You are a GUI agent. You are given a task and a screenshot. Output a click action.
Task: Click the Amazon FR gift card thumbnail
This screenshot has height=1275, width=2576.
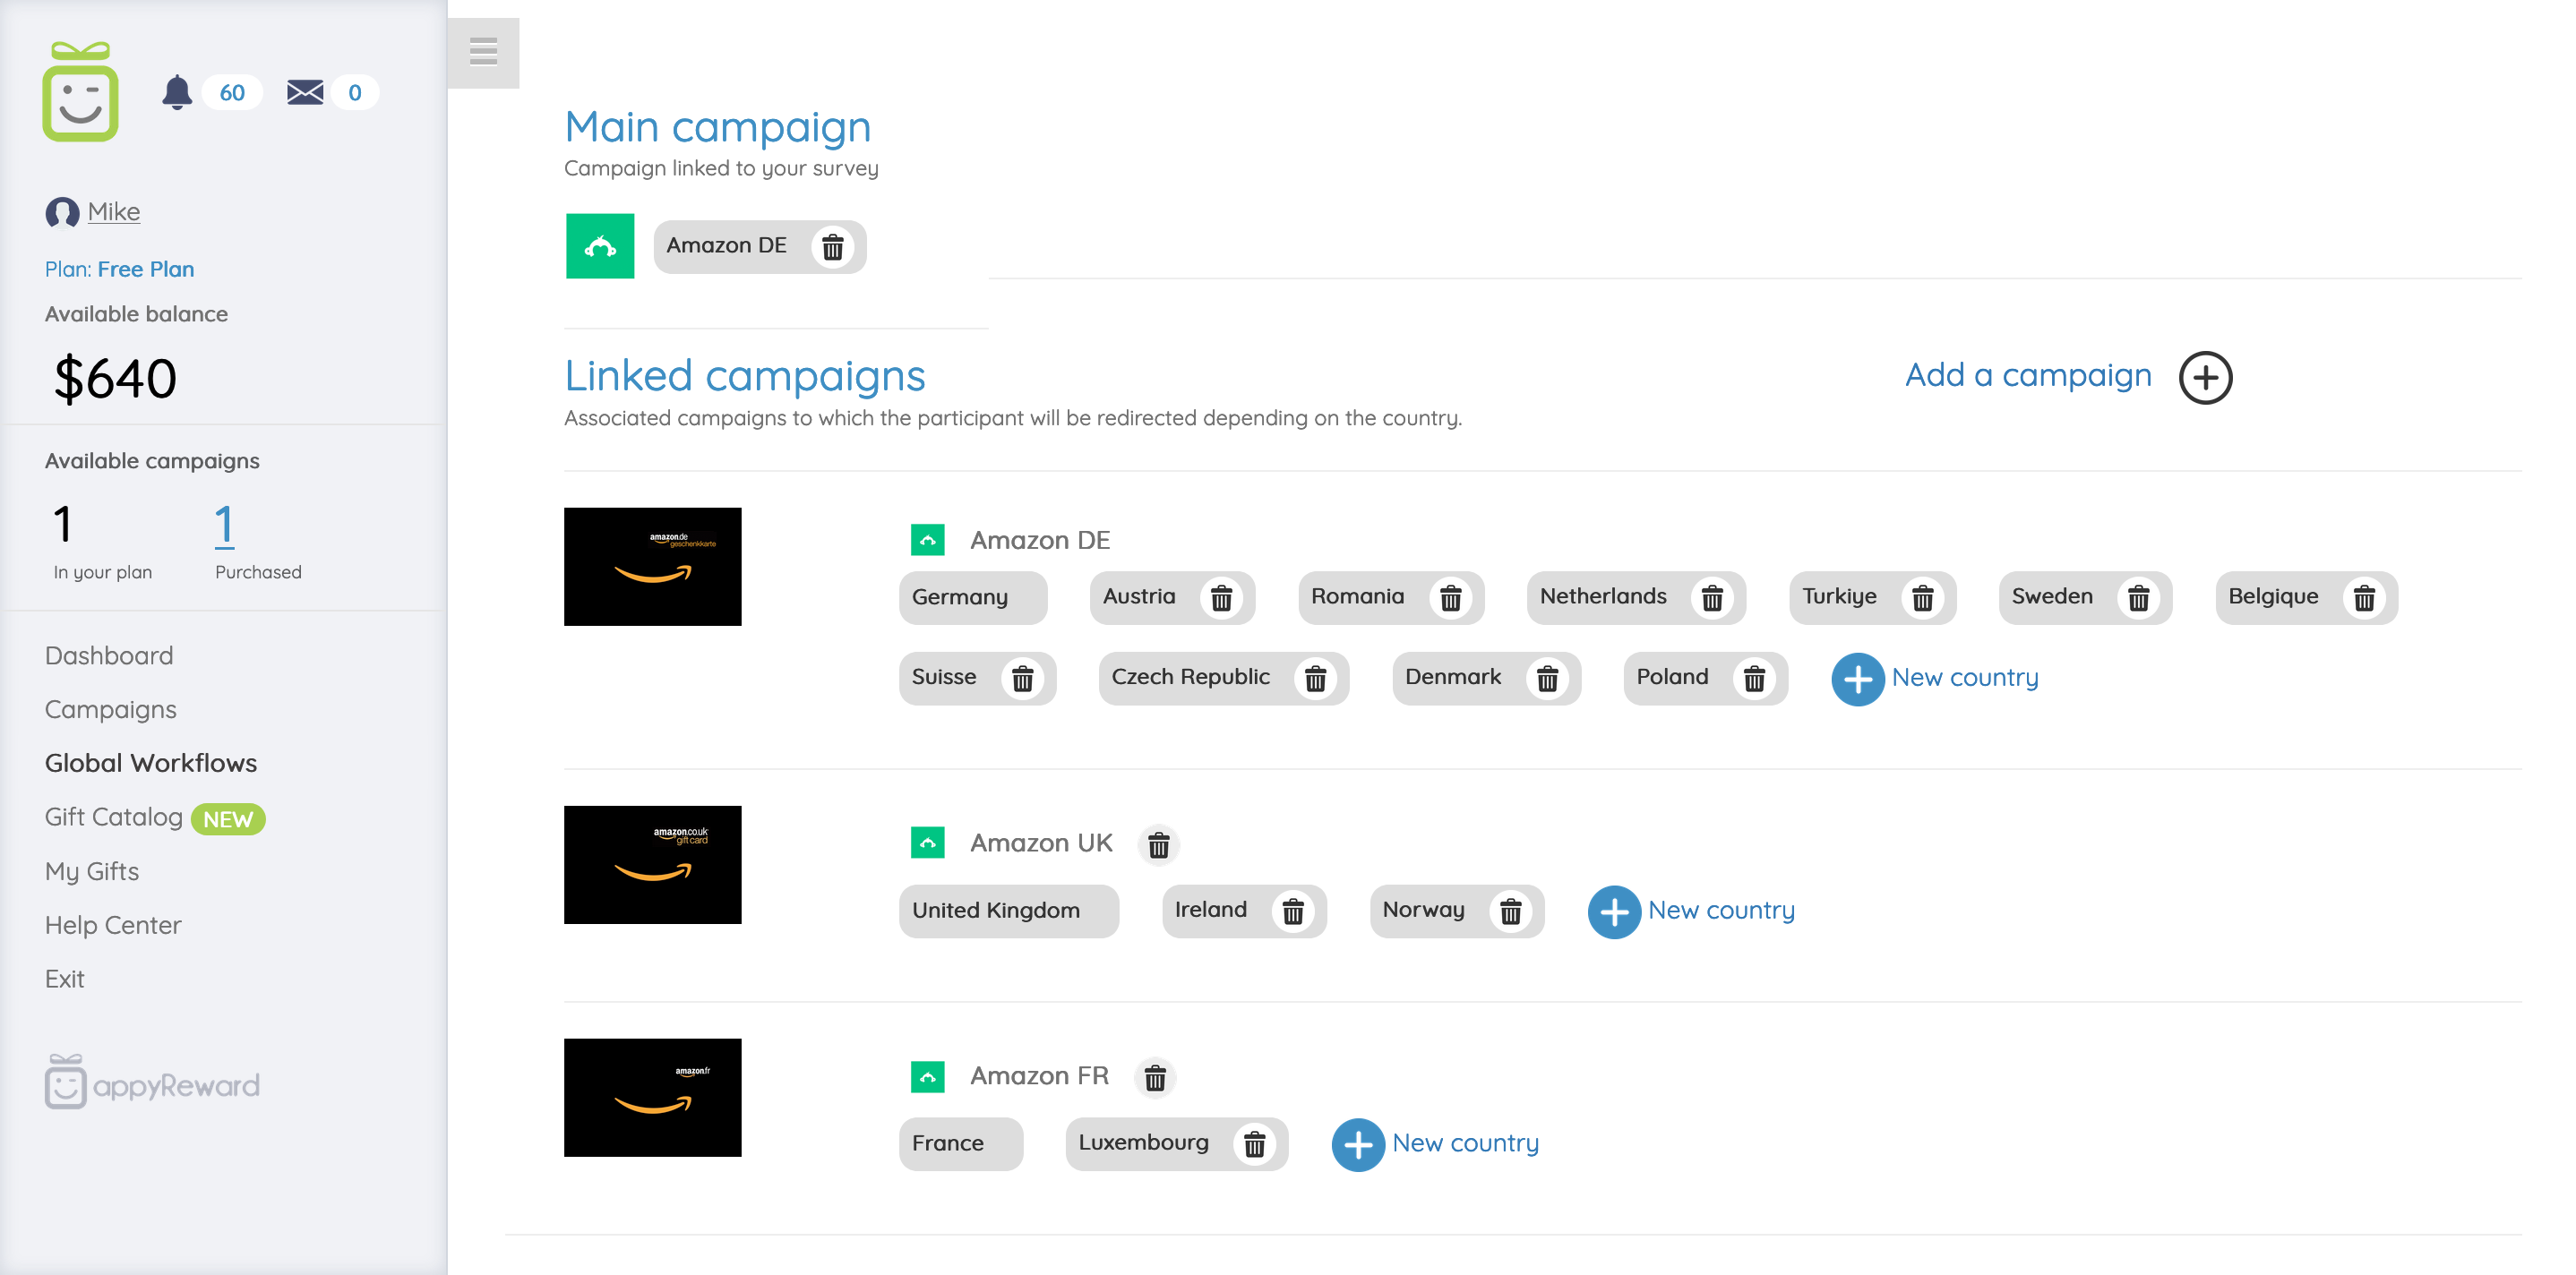pos(652,1097)
